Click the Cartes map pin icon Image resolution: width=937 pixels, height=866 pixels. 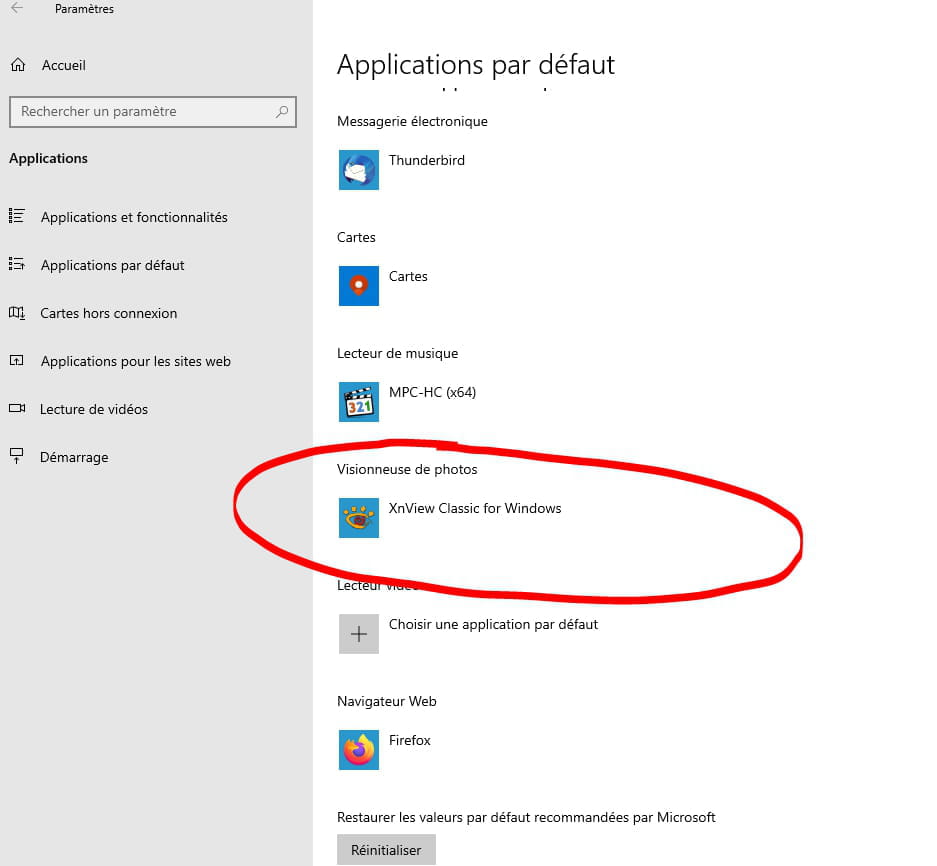point(358,286)
